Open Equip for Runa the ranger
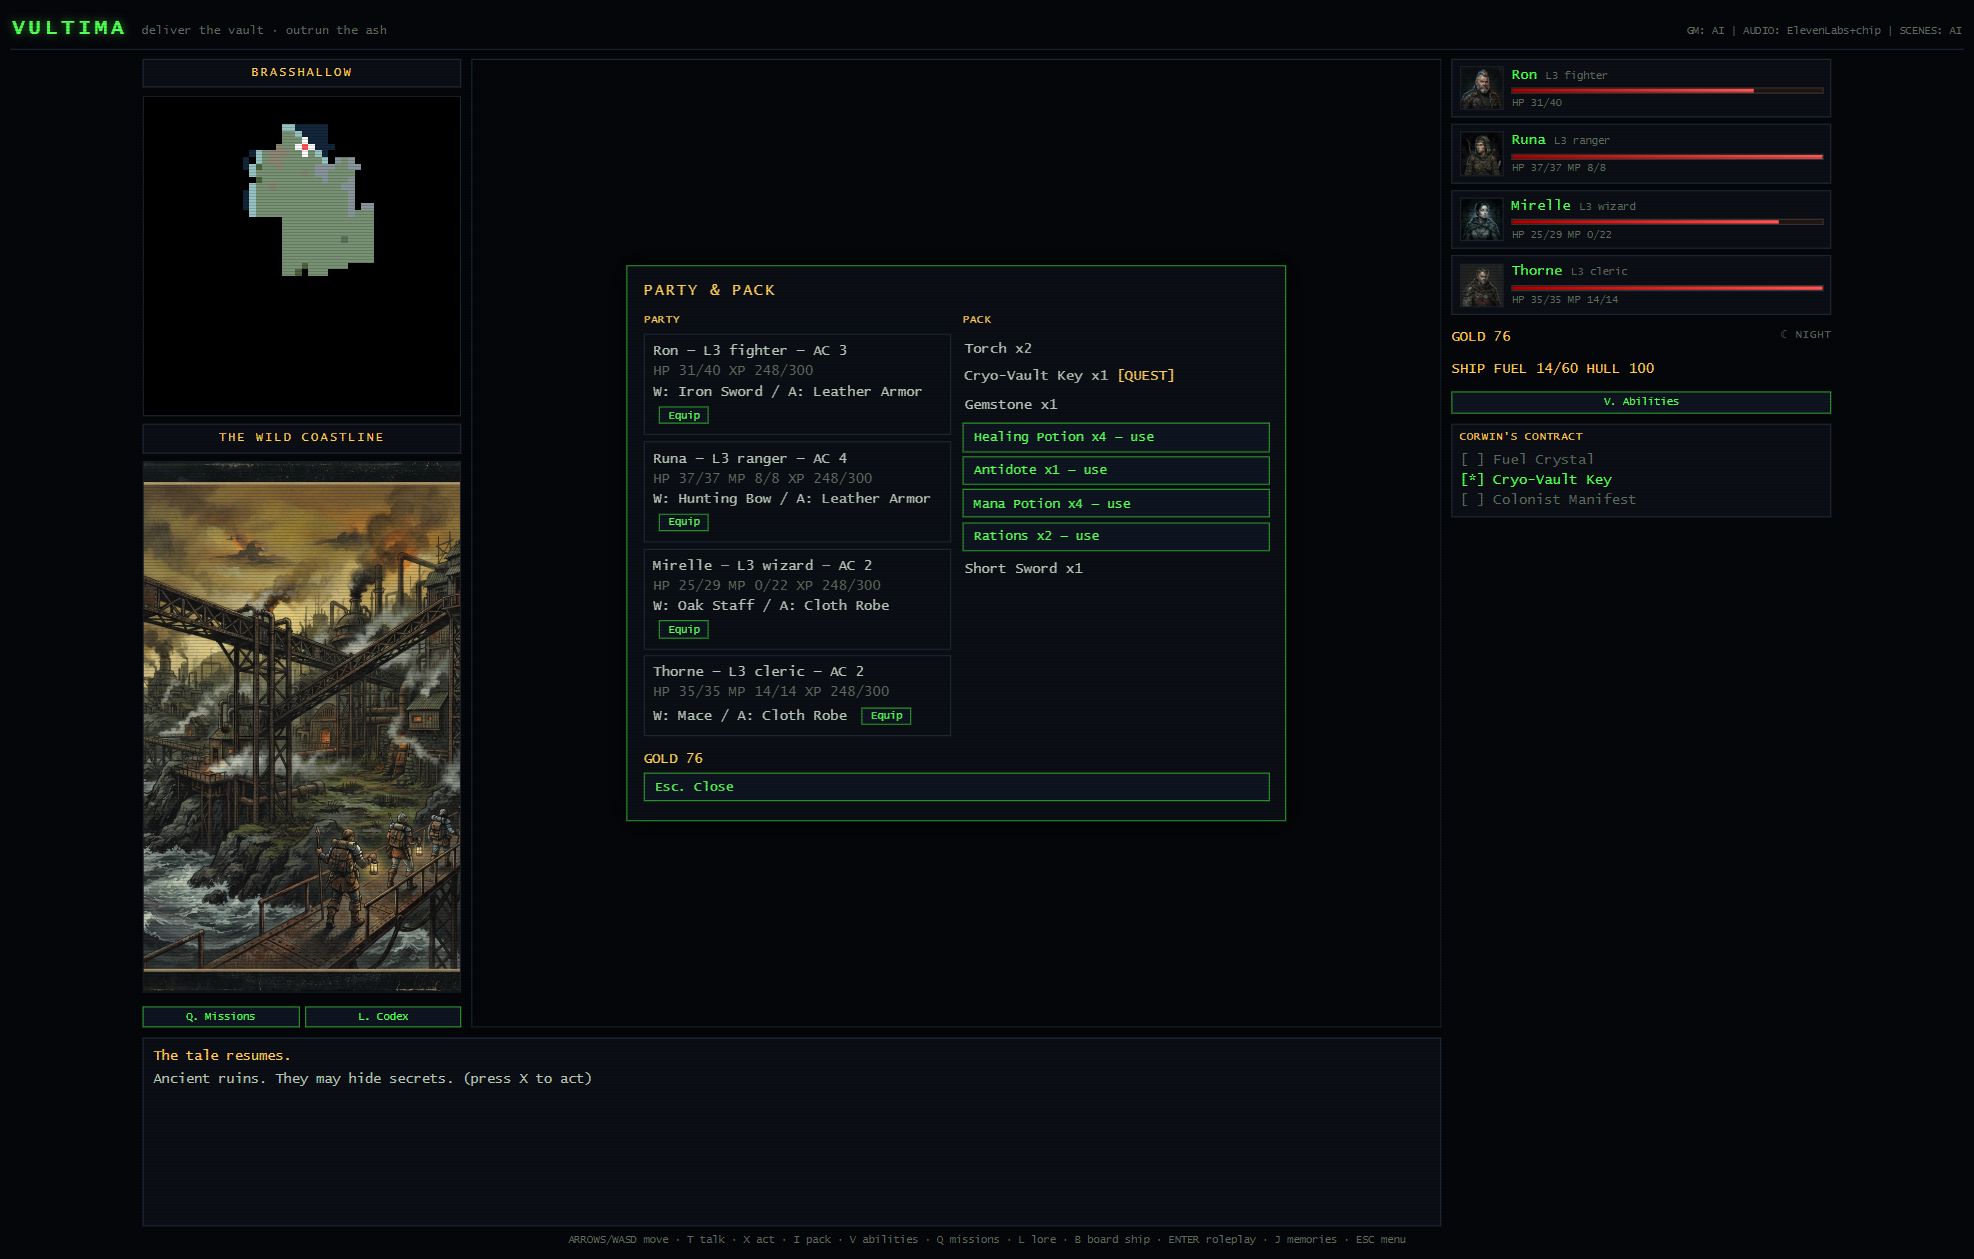This screenshot has height=1259, width=1974. coord(684,522)
